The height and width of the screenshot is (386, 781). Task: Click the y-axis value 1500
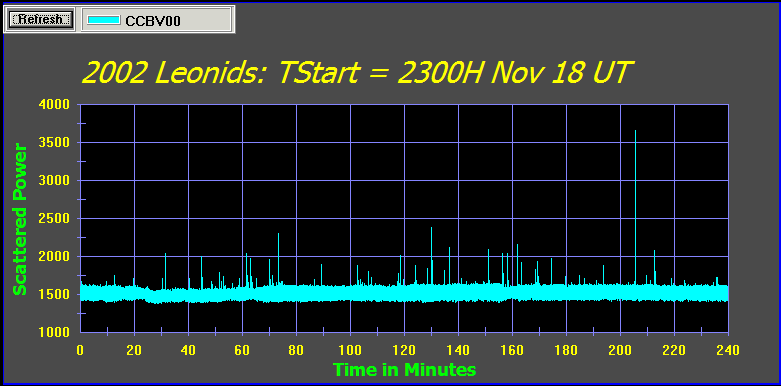pos(54,294)
